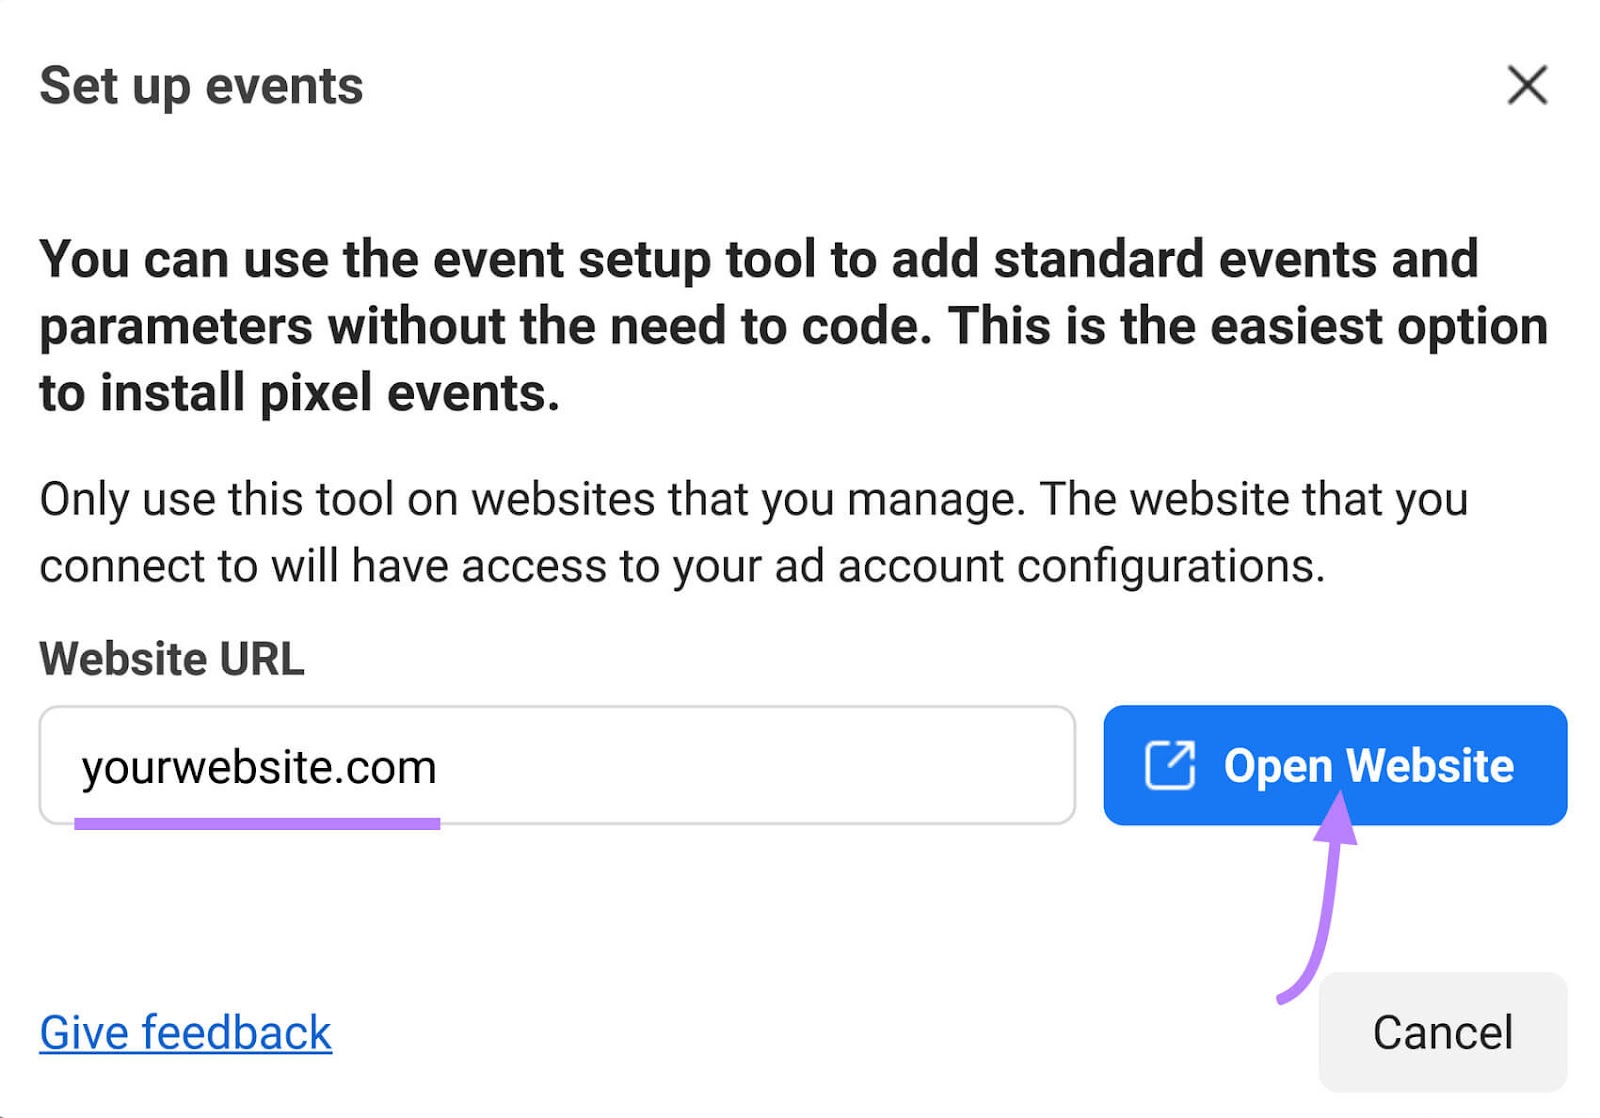Image resolution: width=1600 pixels, height=1118 pixels.
Task: Click the bold introductory paragraph text
Action: click(760, 325)
